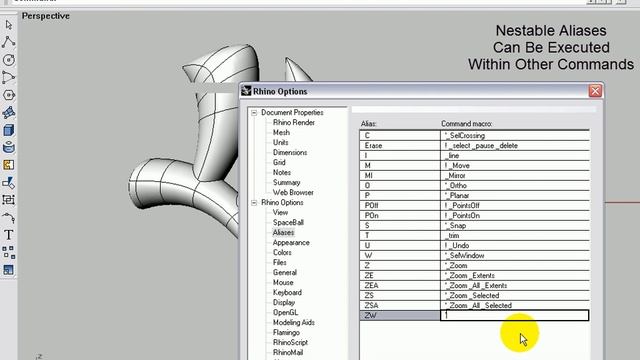Open the Web Browser page
The image size is (640, 360).
(x=293, y=193)
